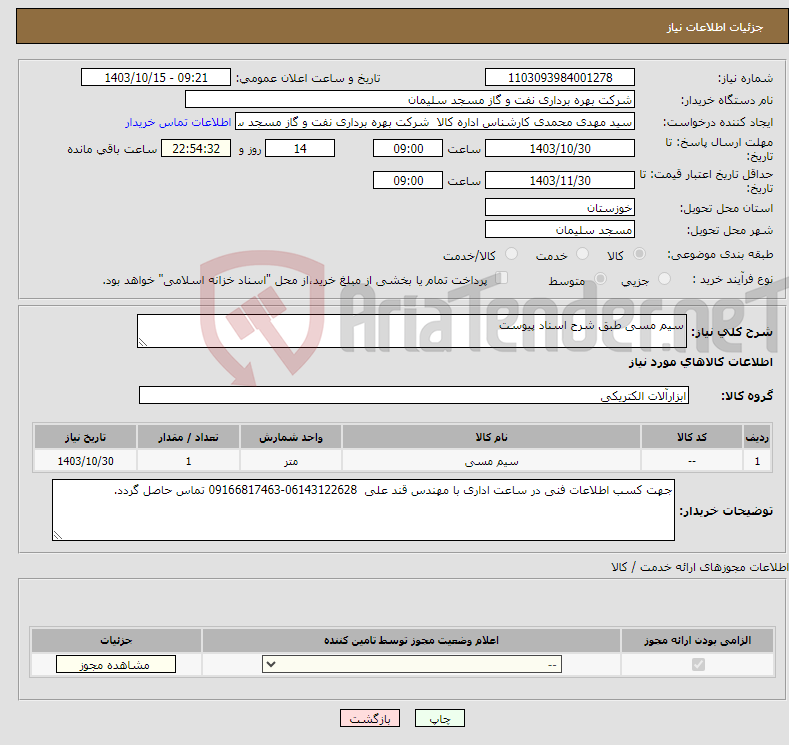Click the توضیحات خریدار text area

(363, 510)
